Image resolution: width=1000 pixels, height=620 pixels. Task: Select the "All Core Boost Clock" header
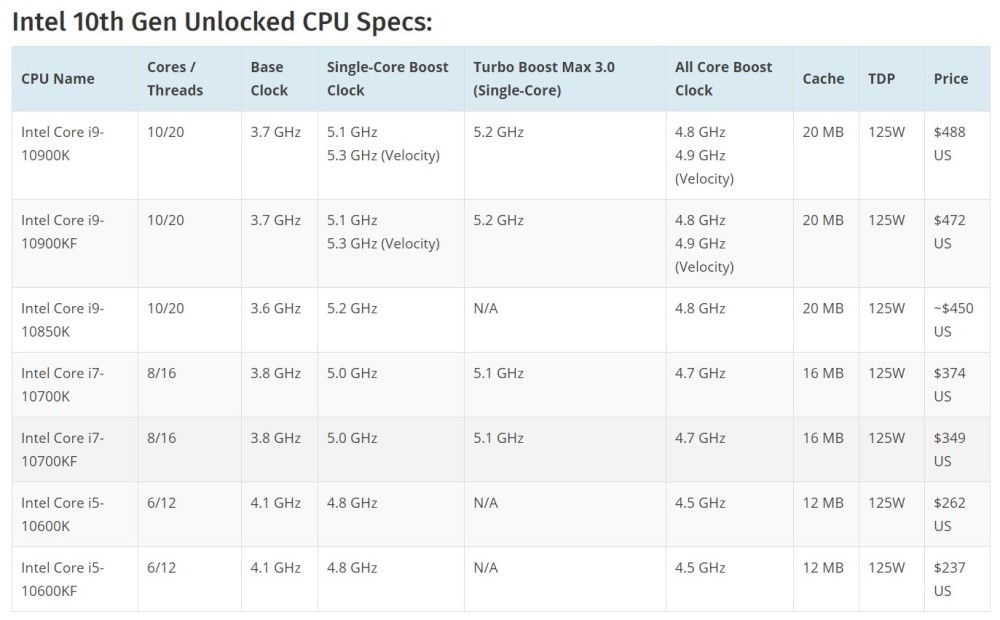tap(724, 79)
